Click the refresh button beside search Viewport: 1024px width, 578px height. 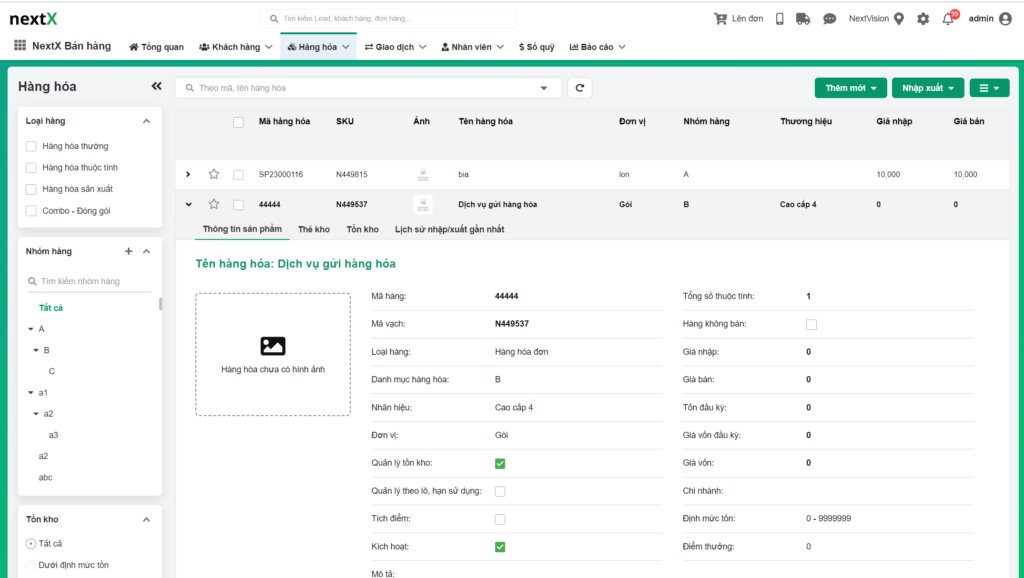(x=579, y=88)
